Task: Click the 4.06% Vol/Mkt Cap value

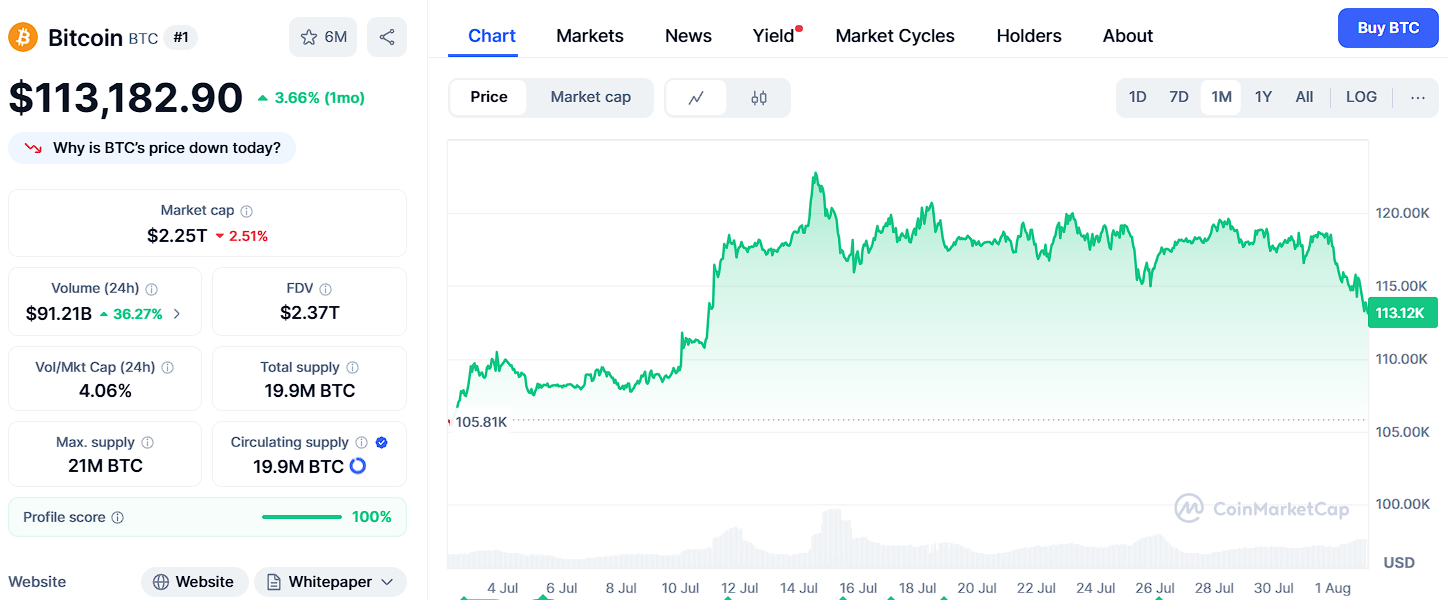Action: 105,391
